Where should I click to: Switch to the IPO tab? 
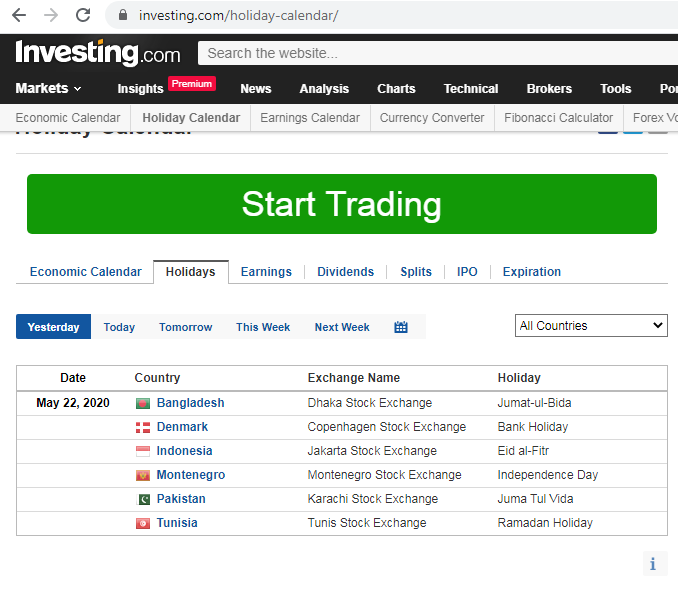(467, 272)
